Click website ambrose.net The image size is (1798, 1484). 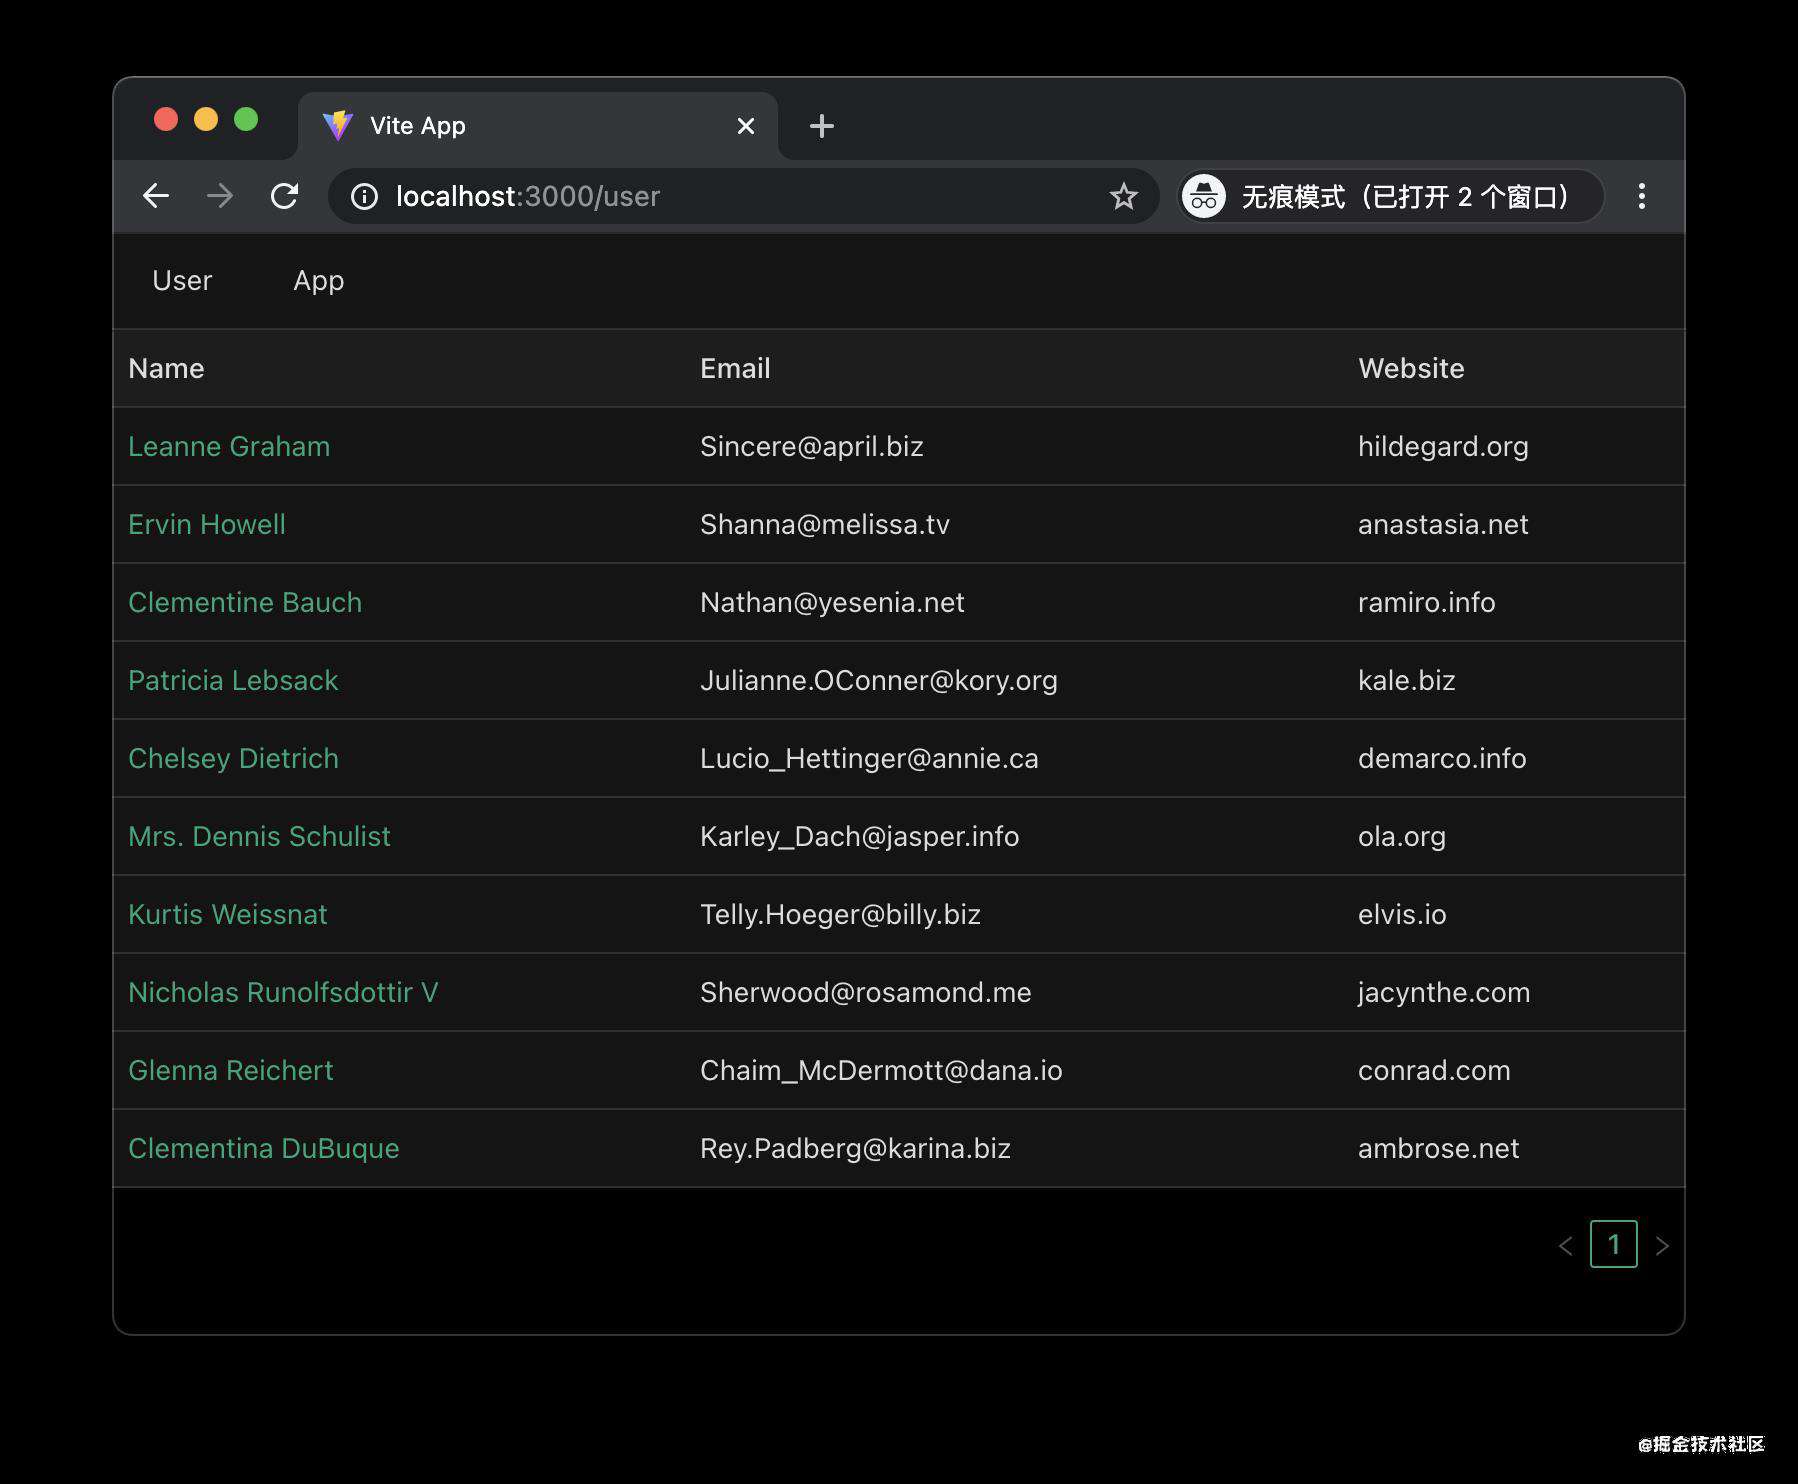tap(1439, 1149)
